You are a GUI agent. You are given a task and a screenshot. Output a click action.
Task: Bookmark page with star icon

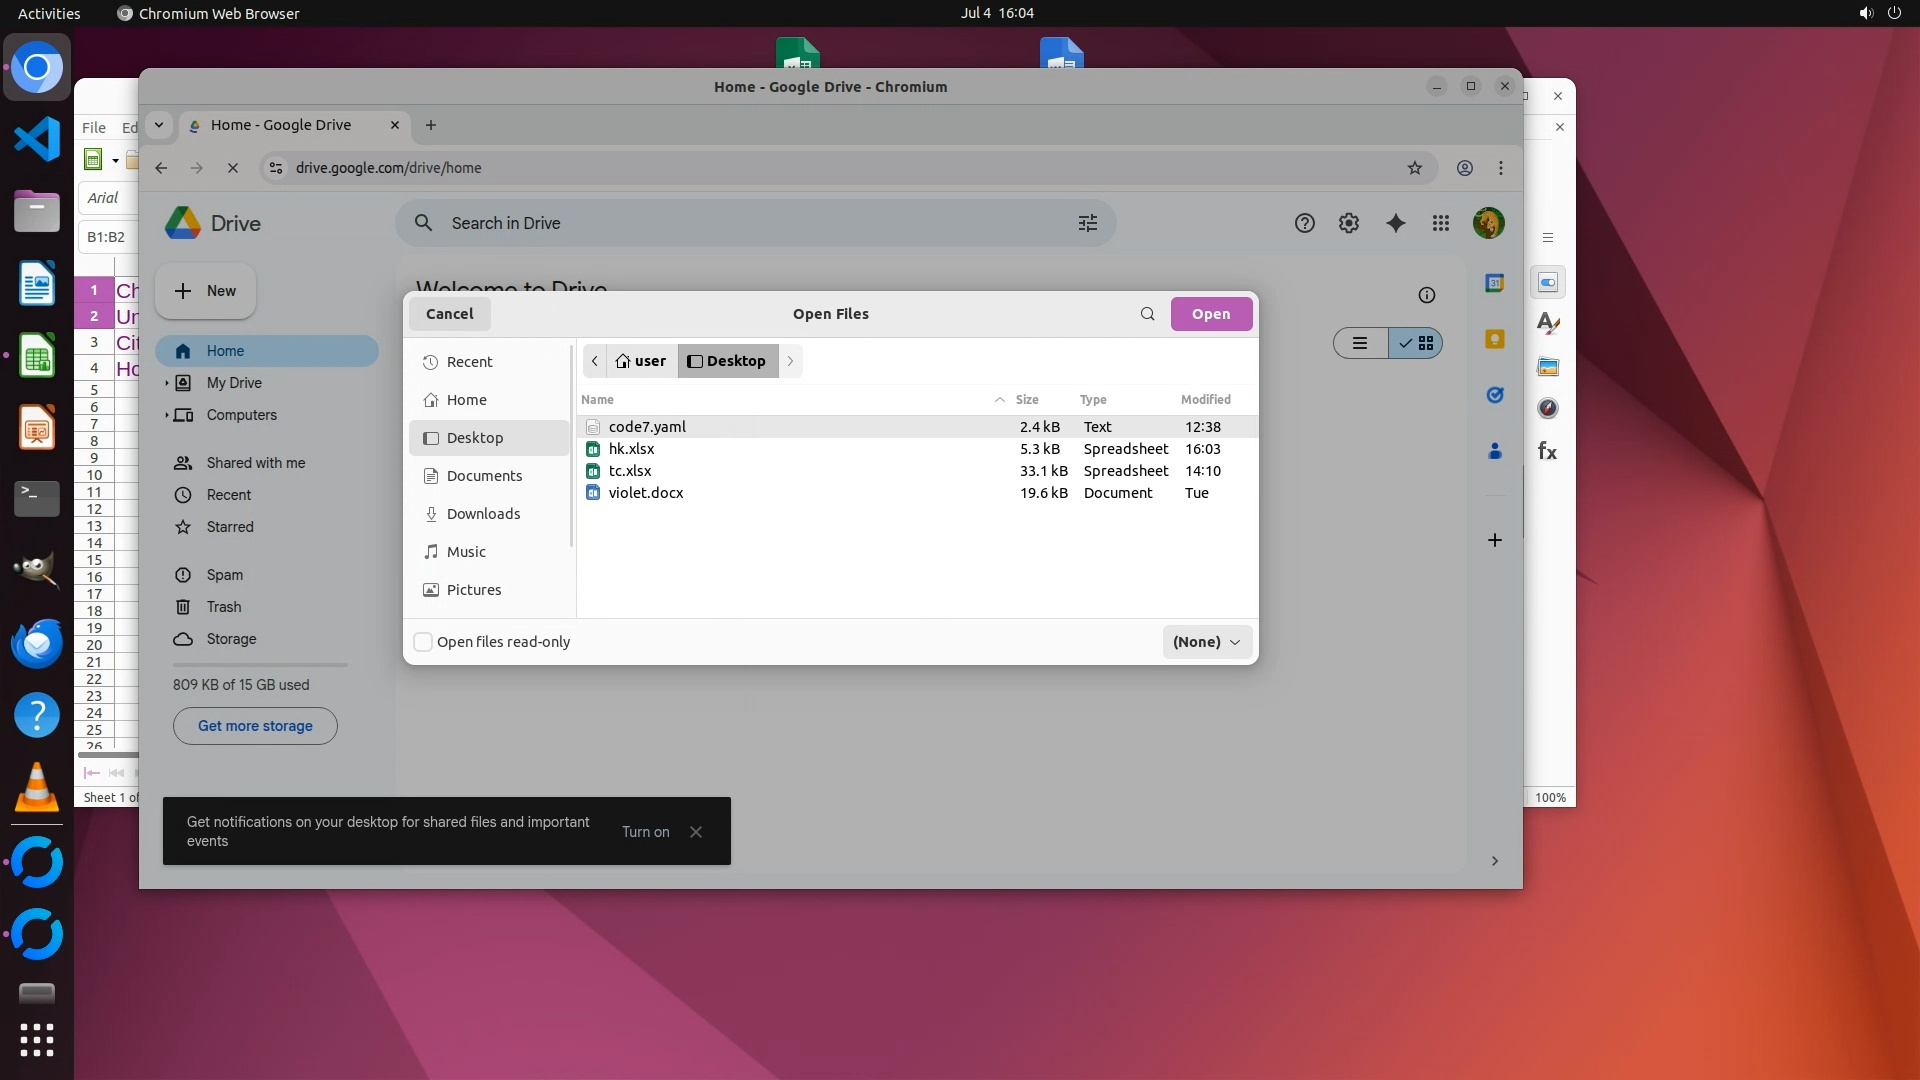click(x=1414, y=168)
